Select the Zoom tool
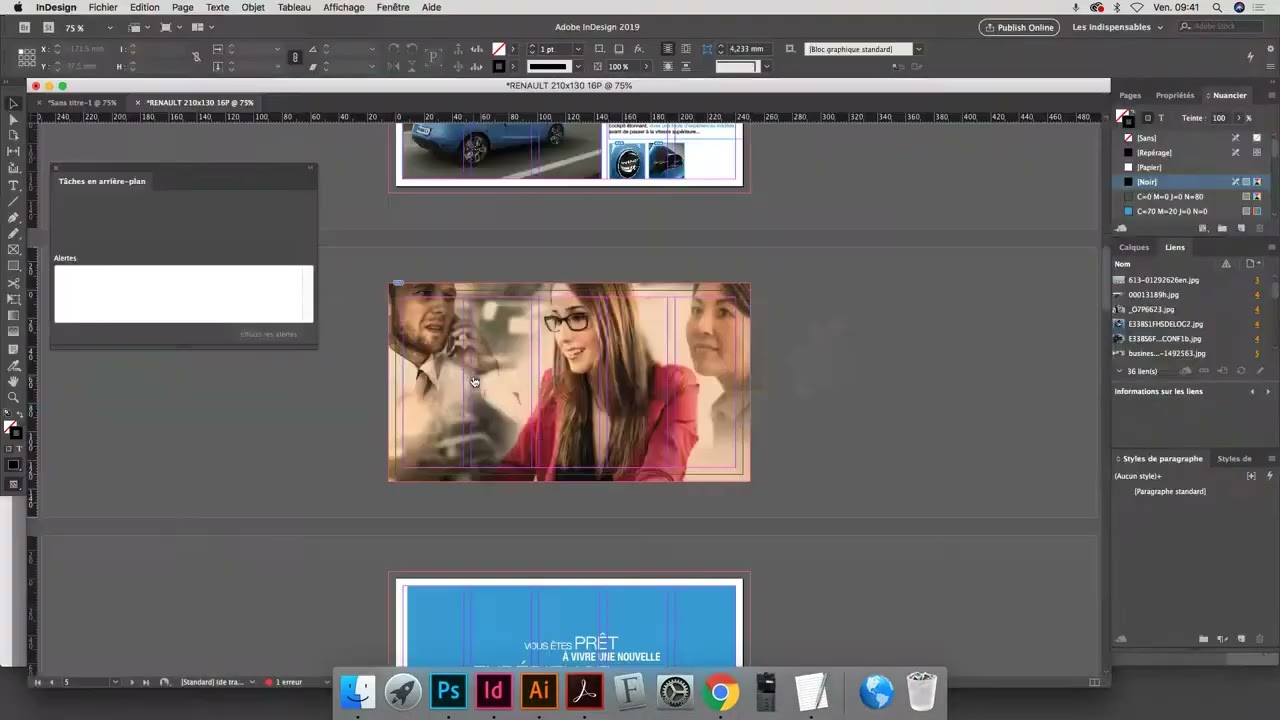 coord(13,398)
